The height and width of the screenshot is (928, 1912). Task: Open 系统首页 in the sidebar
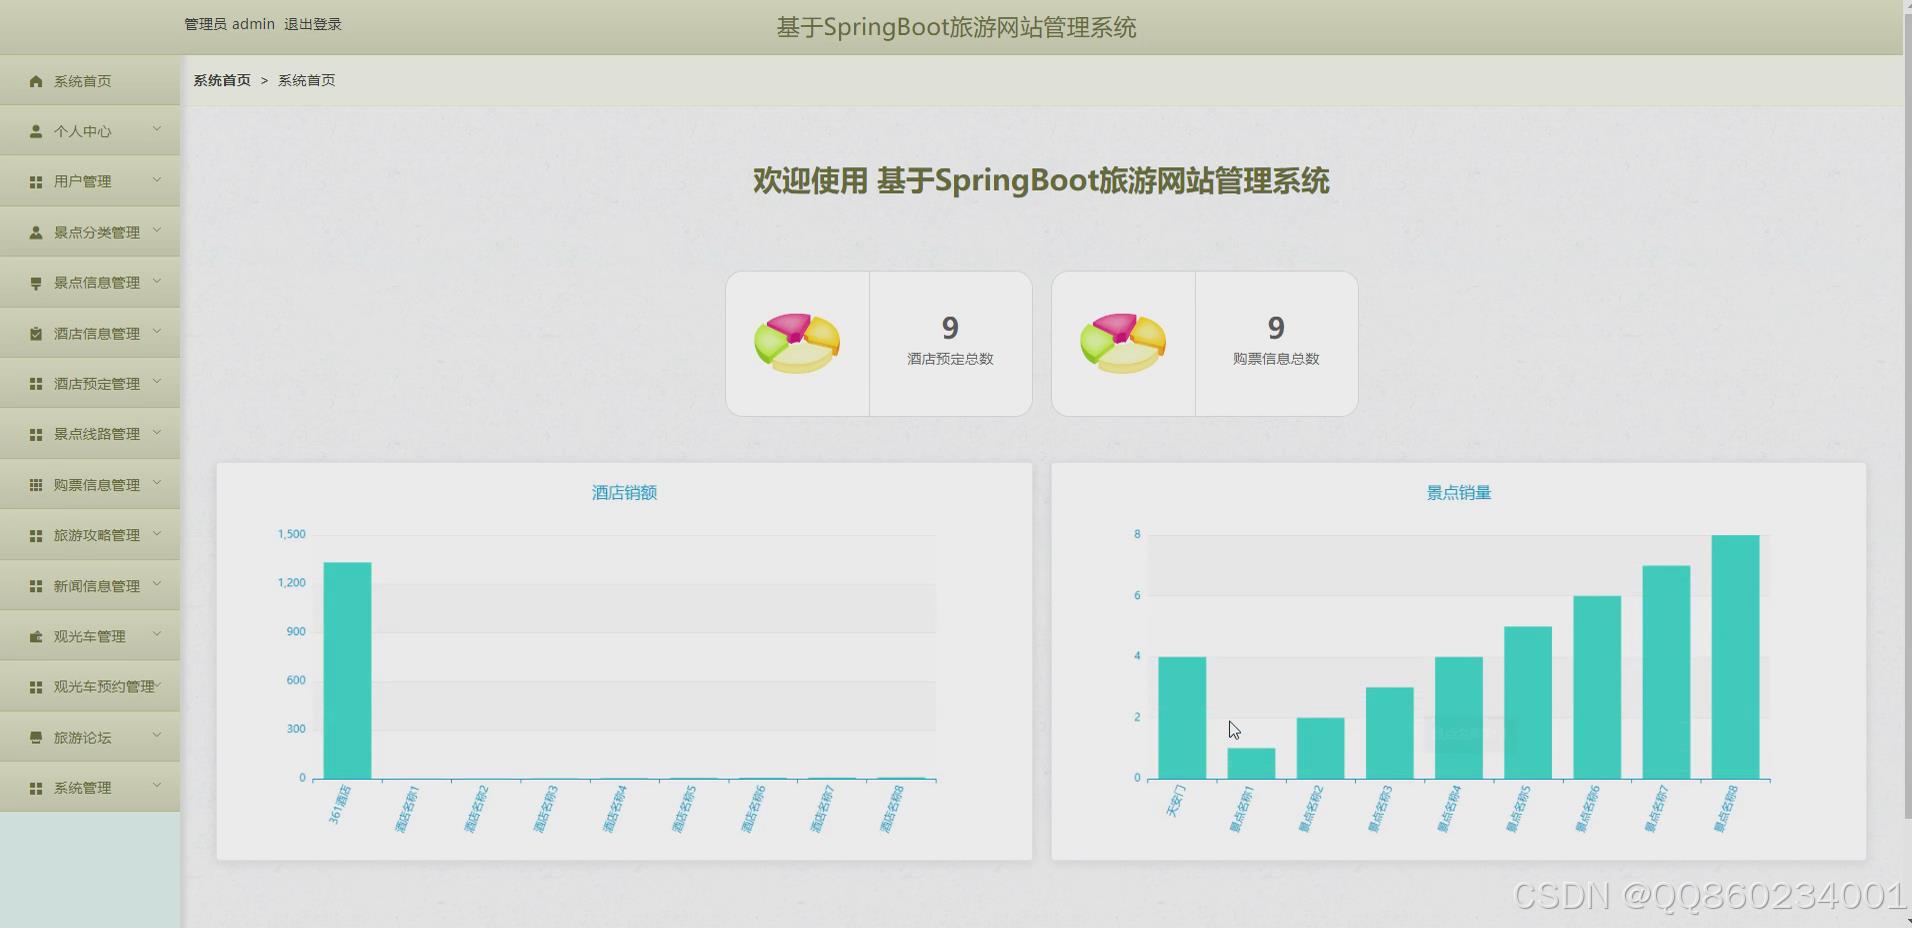point(90,81)
